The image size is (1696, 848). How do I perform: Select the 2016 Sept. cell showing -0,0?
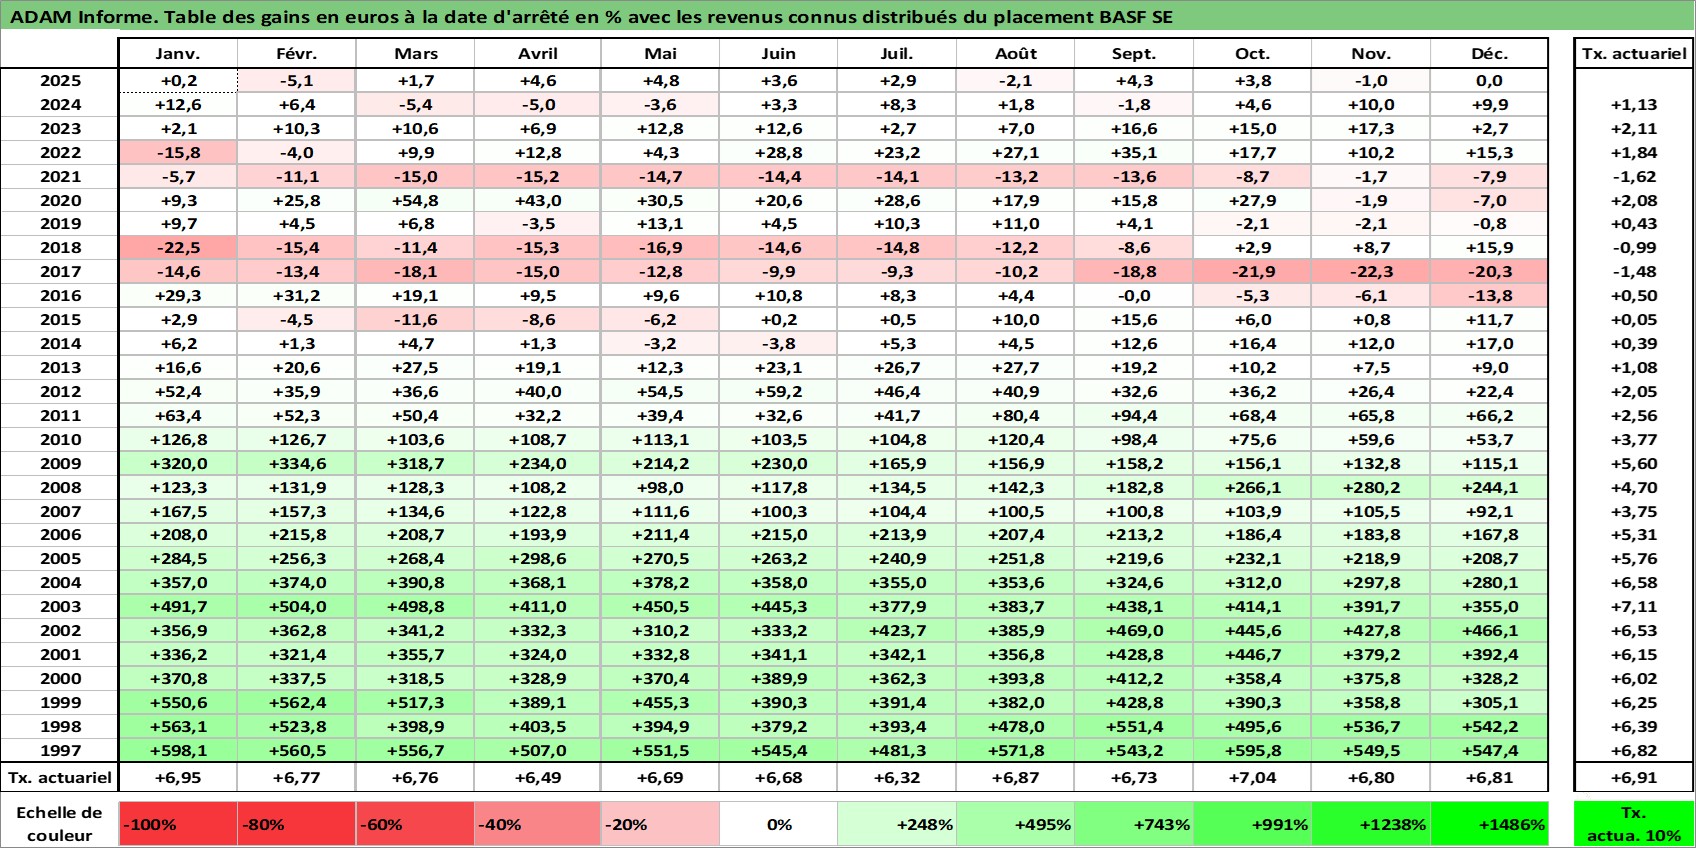pyautogui.click(x=1134, y=296)
